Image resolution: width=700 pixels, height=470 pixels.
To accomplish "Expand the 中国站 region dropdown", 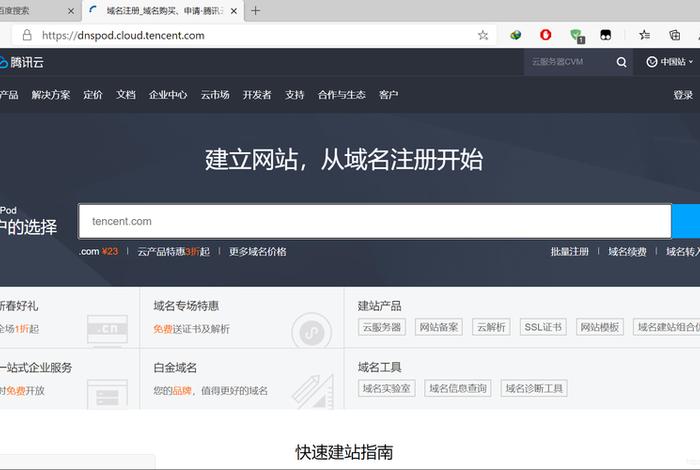I will click(x=670, y=62).
